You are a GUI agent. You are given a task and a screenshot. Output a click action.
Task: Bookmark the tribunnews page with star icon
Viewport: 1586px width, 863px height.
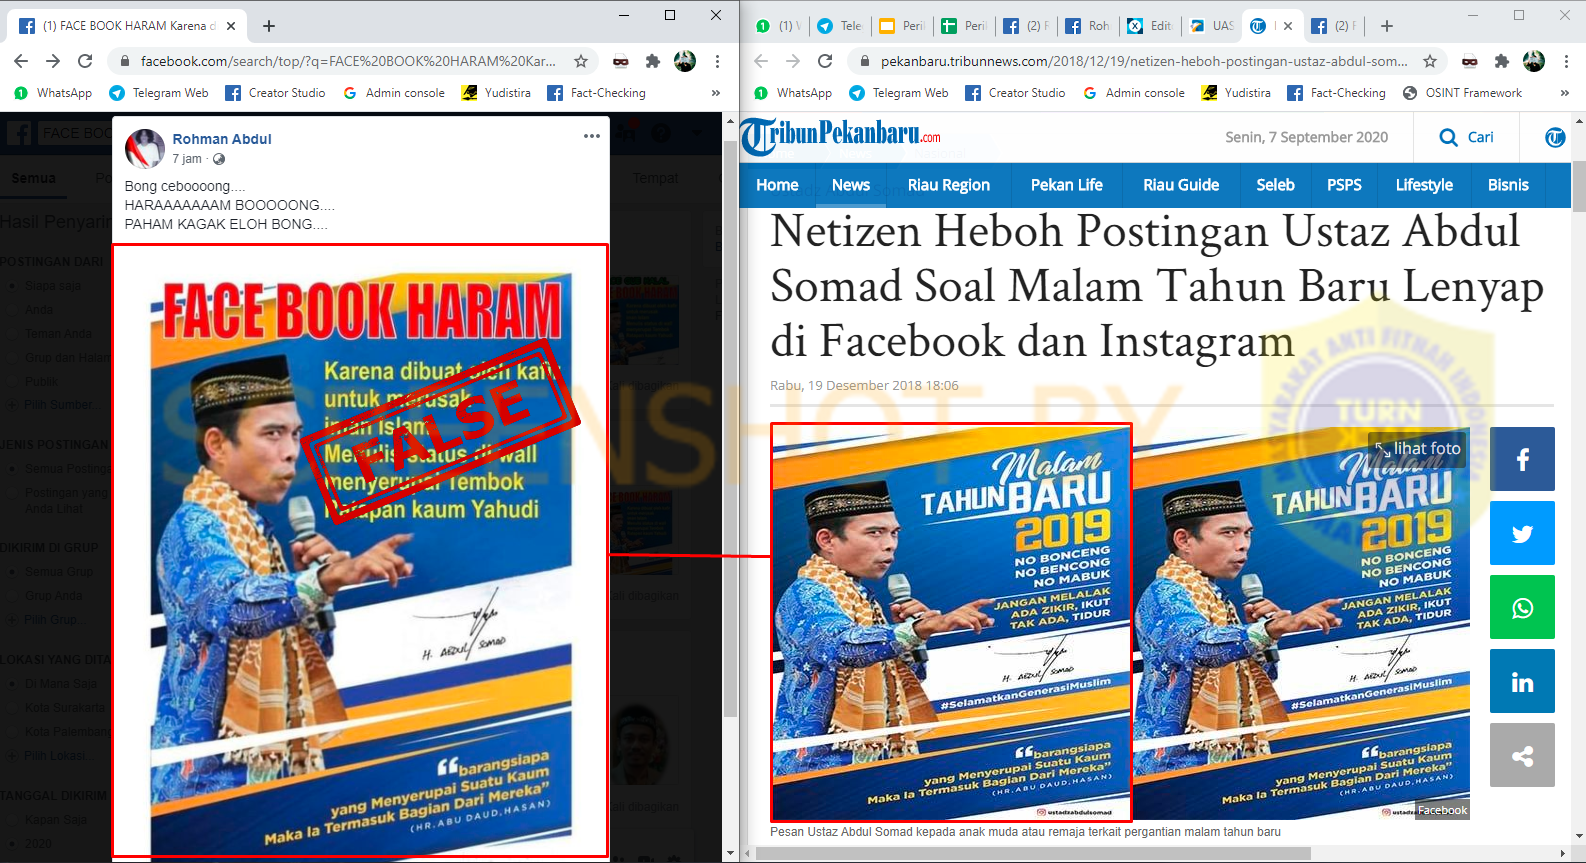click(1430, 61)
